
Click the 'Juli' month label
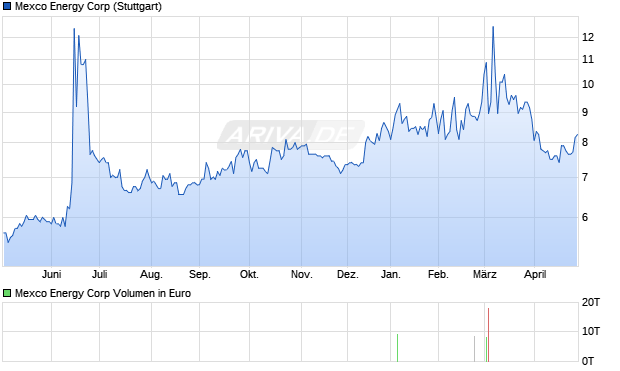(100, 274)
